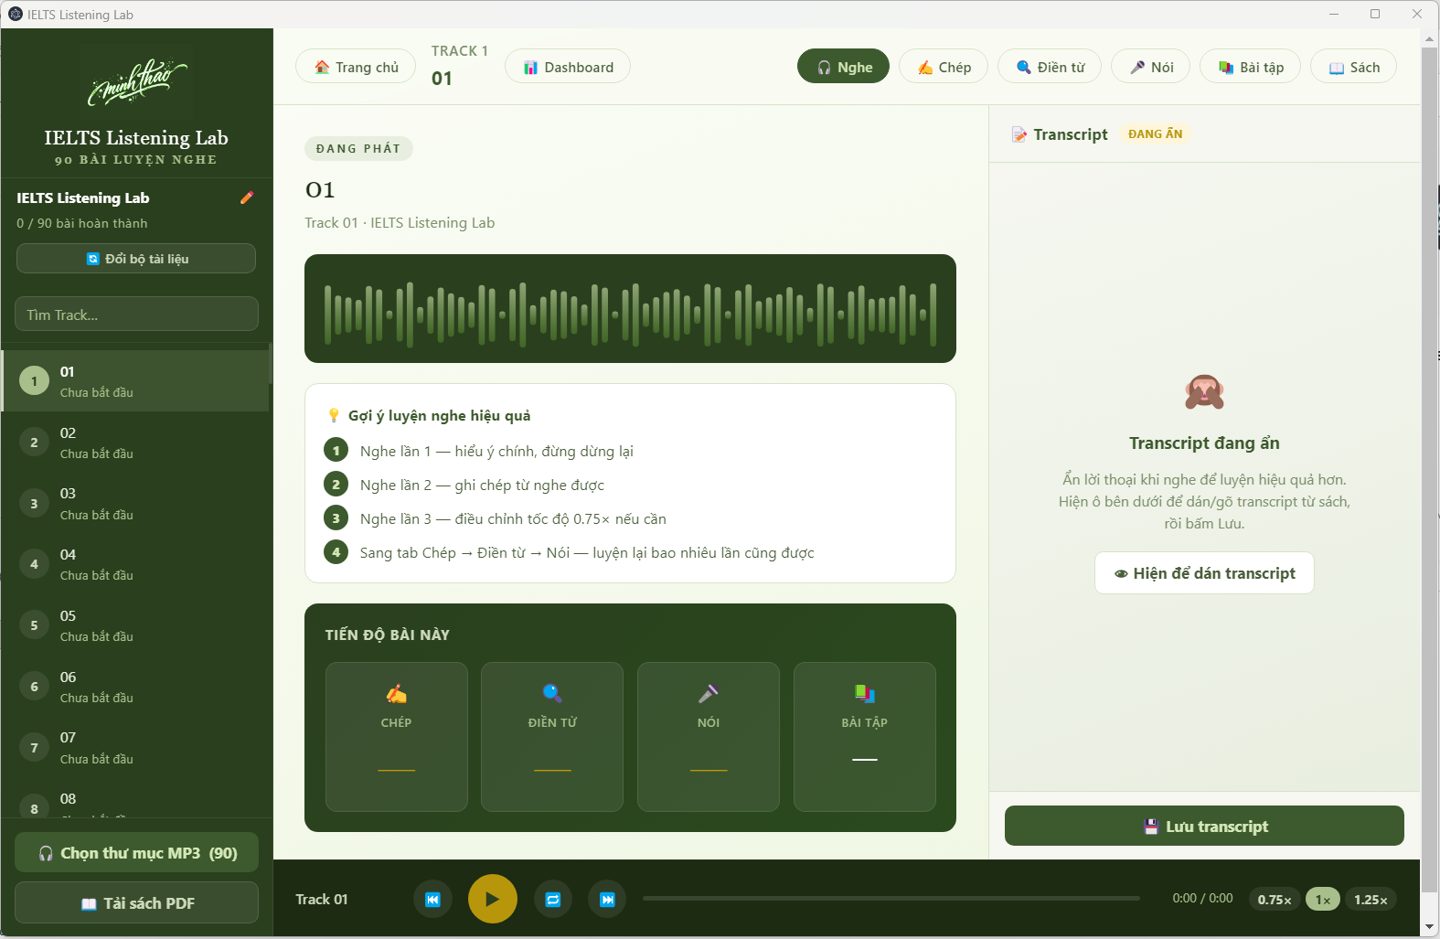Toggle the loop repeat icon
Viewport: 1440px width, 939px height.
553,899
